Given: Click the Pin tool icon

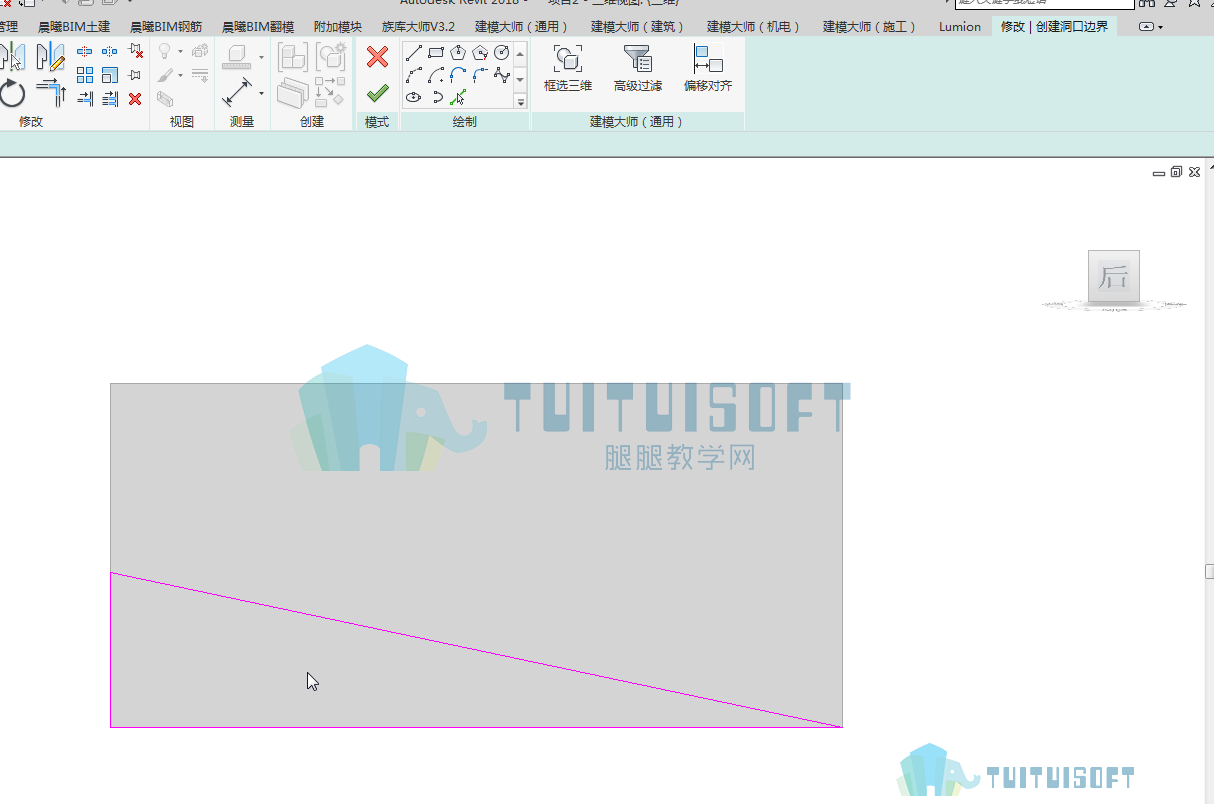Looking at the screenshot, I should pyautogui.click(x=135, y=75).
